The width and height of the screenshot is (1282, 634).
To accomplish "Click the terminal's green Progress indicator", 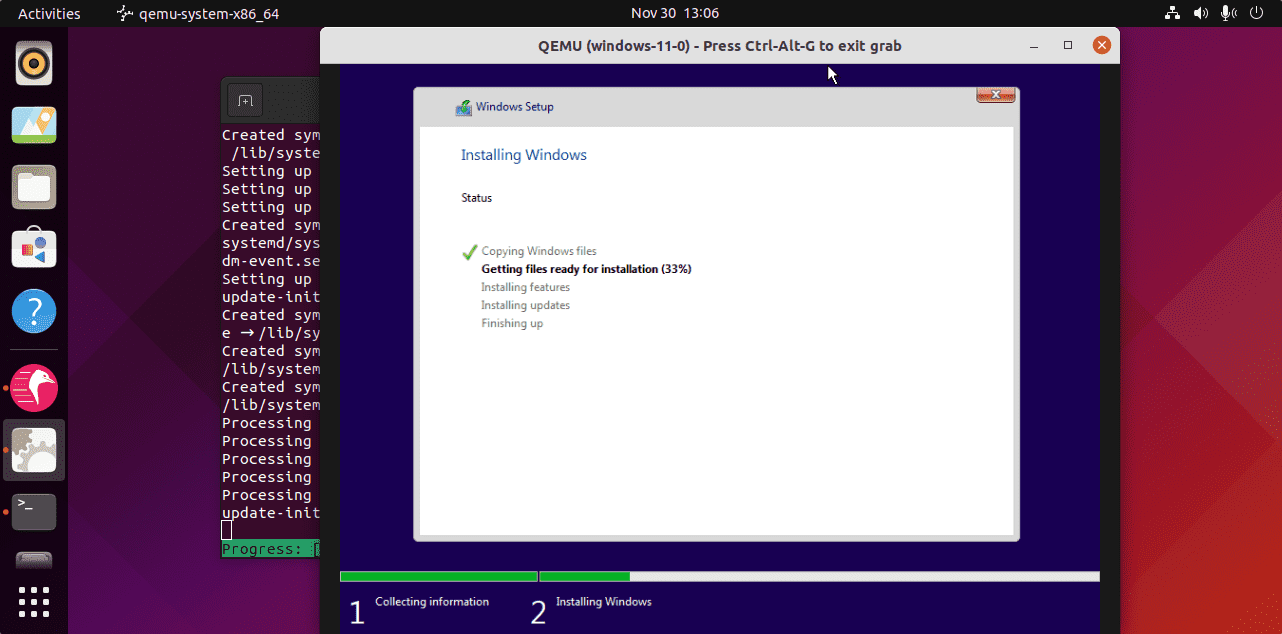I will 270,549.
